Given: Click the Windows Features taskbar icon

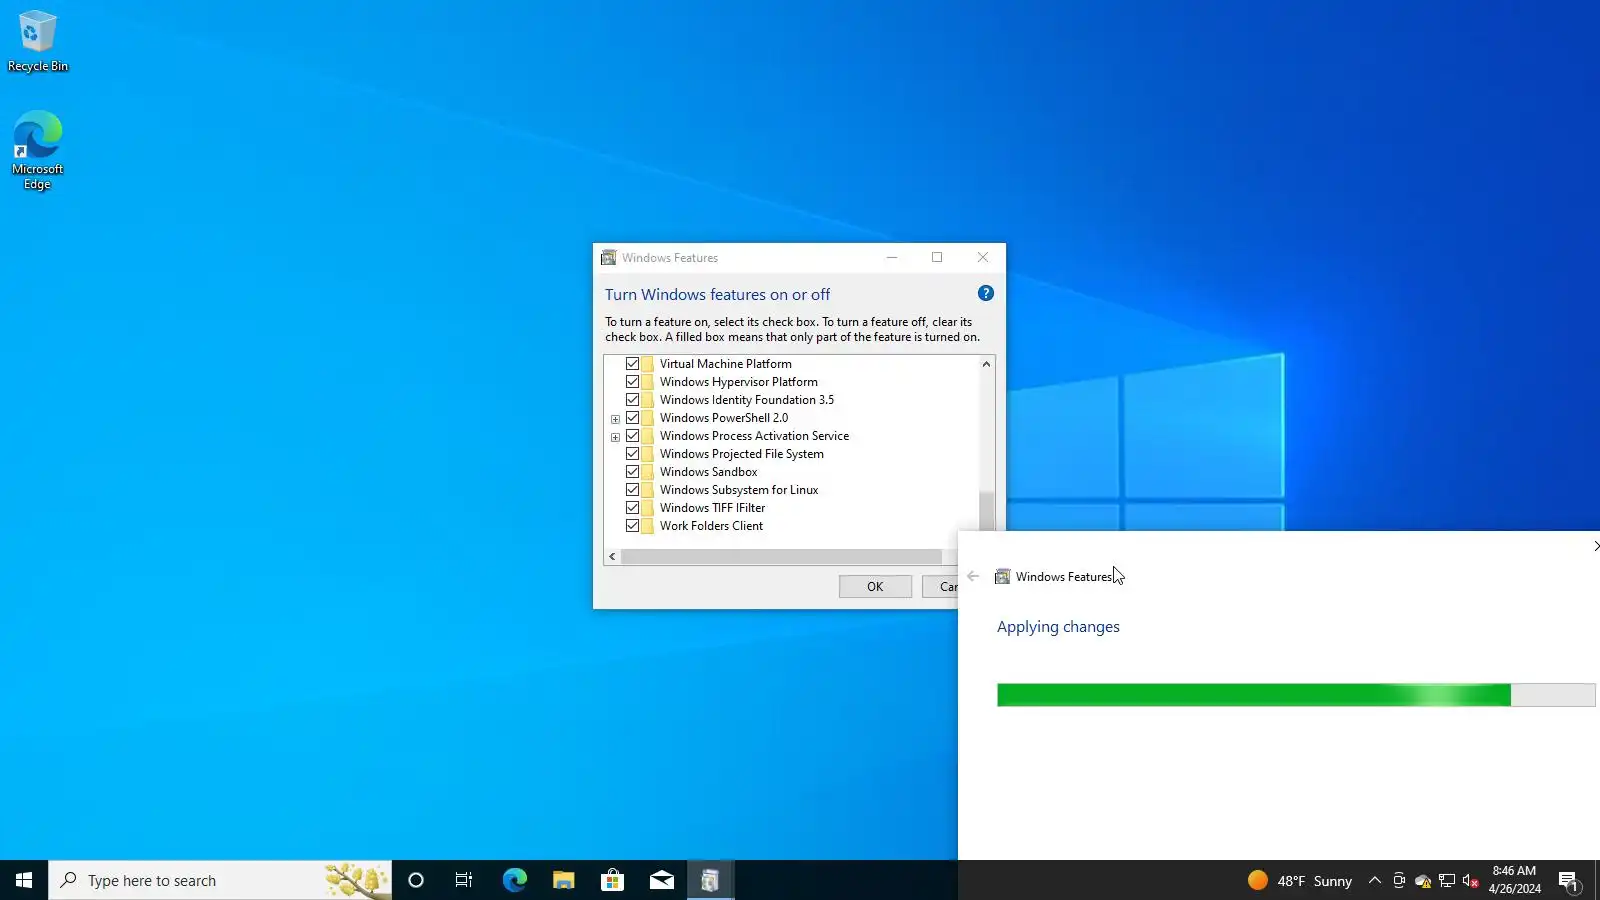Looking at the screenshot, I should [710, 880].
